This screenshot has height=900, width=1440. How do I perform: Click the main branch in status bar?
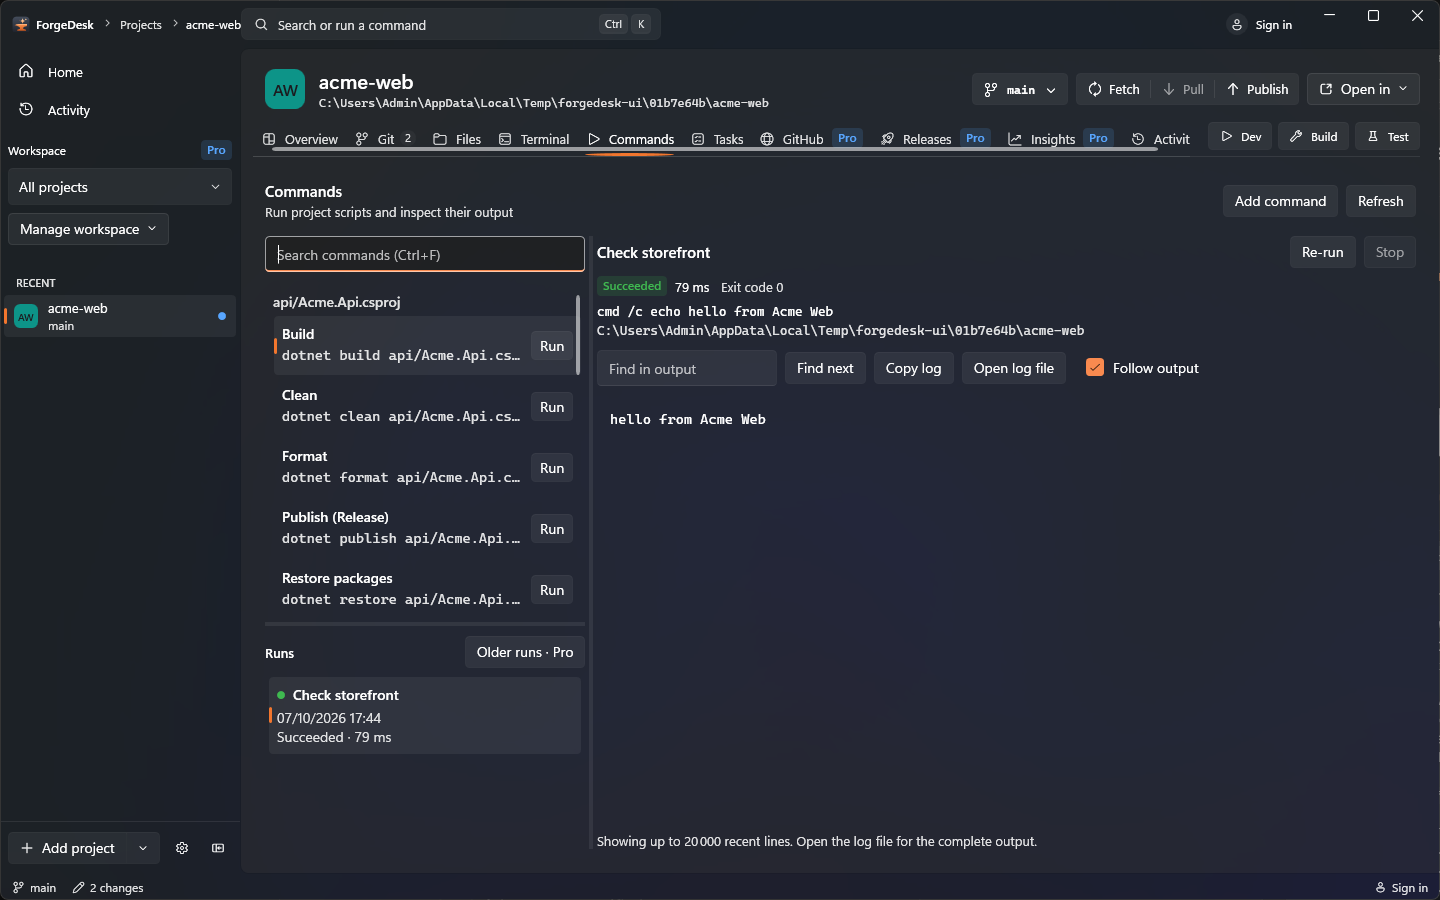pyautogui.click(x=34, y=888)
